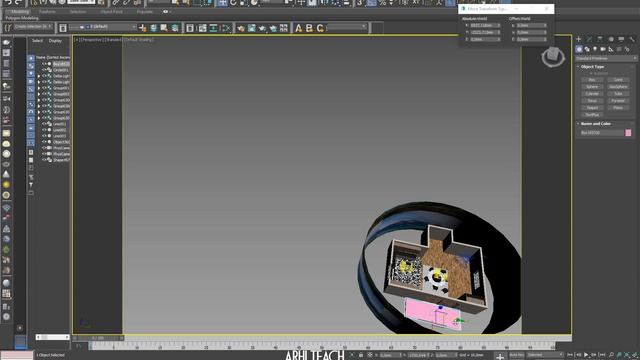Click the 3 snaps toggle icon

[359, 3]
